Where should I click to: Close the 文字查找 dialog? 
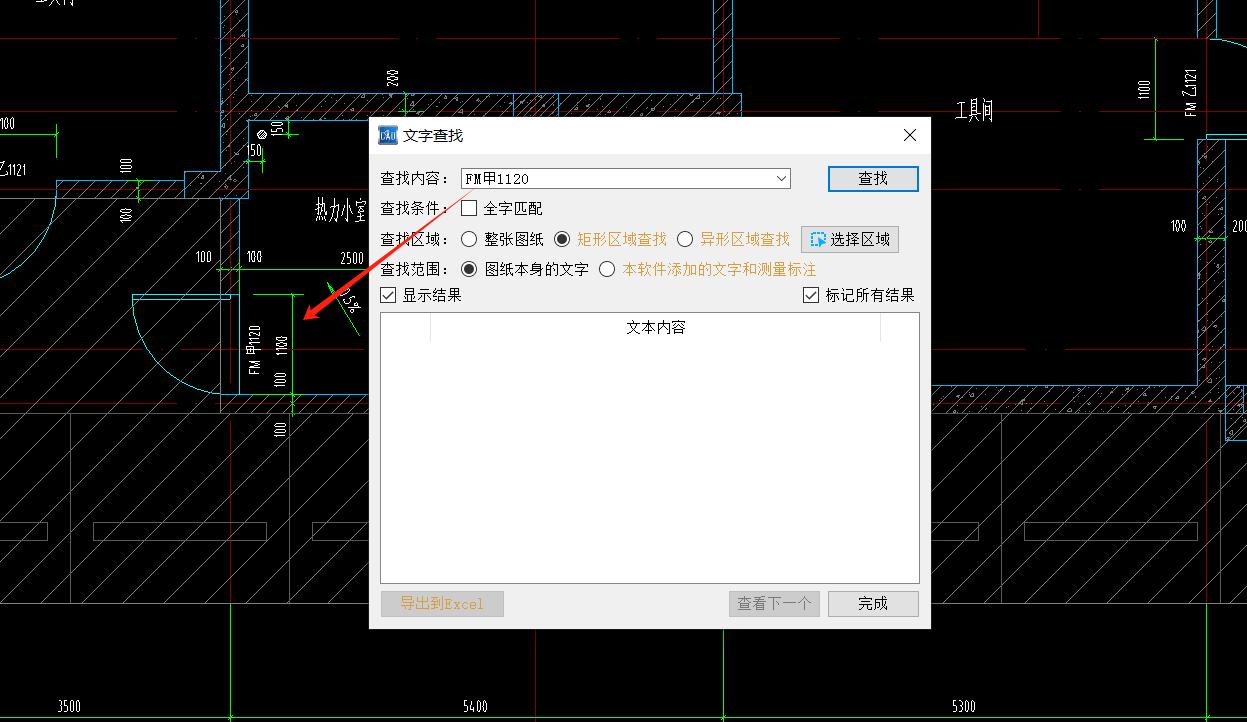[x=910, y=135]
